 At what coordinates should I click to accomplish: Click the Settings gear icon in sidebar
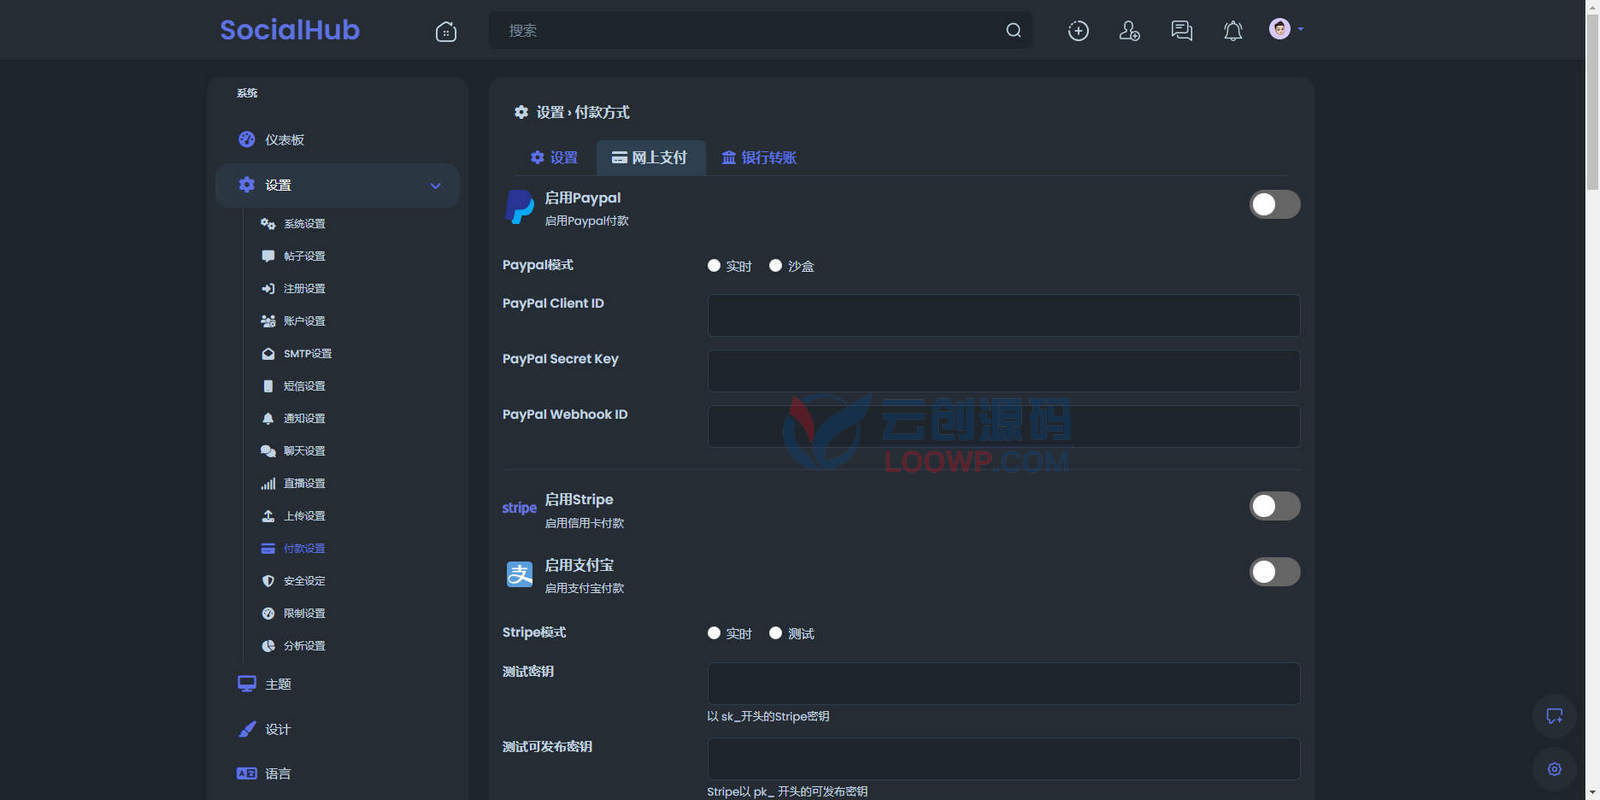[247, 185]
